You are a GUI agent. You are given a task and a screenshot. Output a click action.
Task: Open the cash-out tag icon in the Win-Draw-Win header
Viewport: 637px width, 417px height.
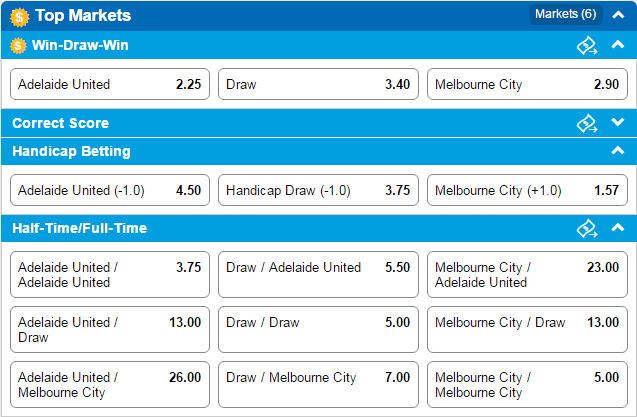click(587, 46)
